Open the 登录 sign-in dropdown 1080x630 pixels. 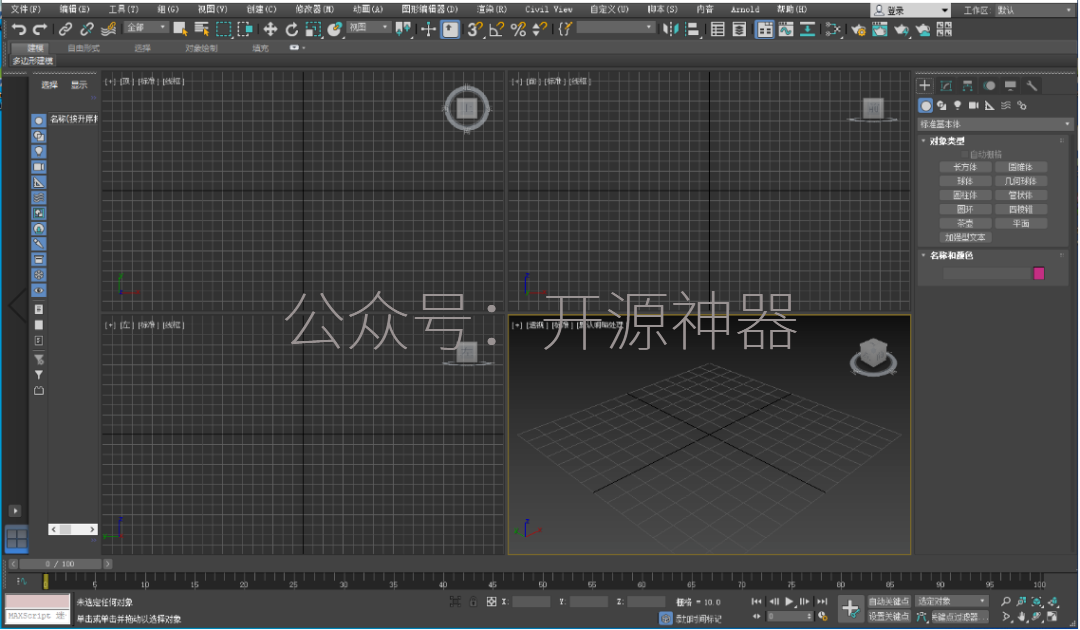click(911, 10)
